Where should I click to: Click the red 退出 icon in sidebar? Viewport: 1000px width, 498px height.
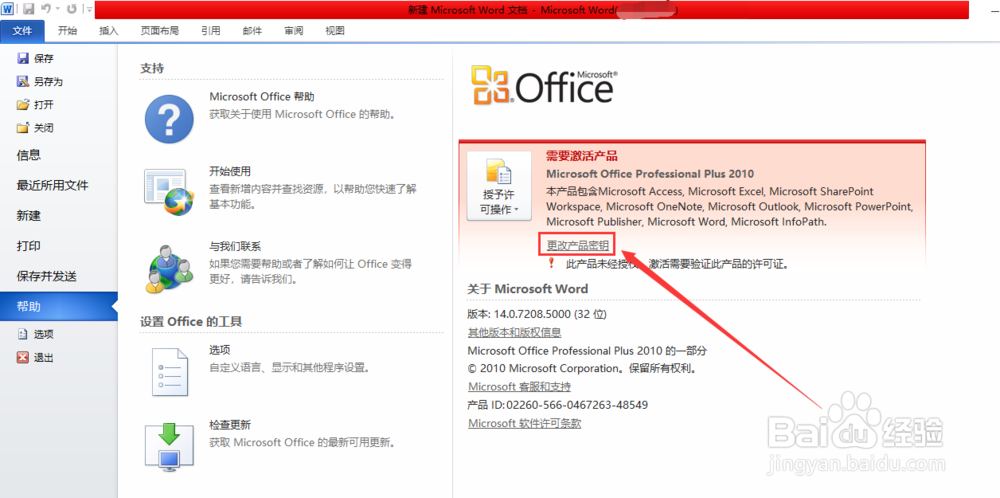(x=23, y=358)
